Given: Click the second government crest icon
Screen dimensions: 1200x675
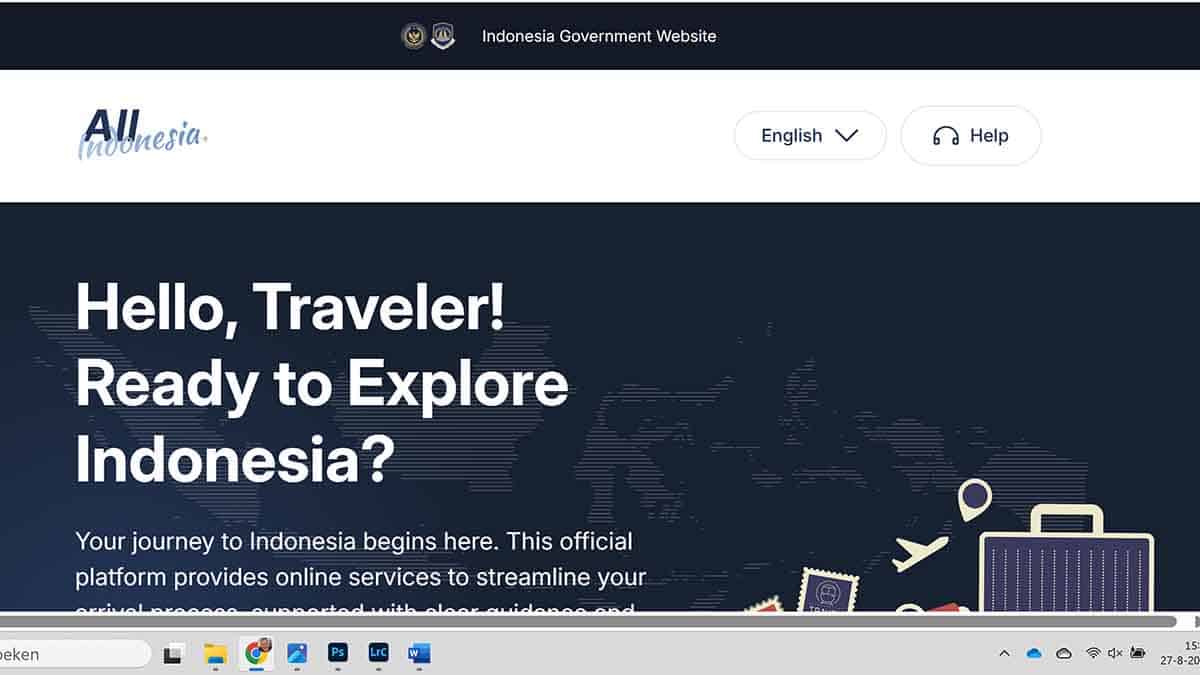Looking at the screenshot, I should pos(443,36).
